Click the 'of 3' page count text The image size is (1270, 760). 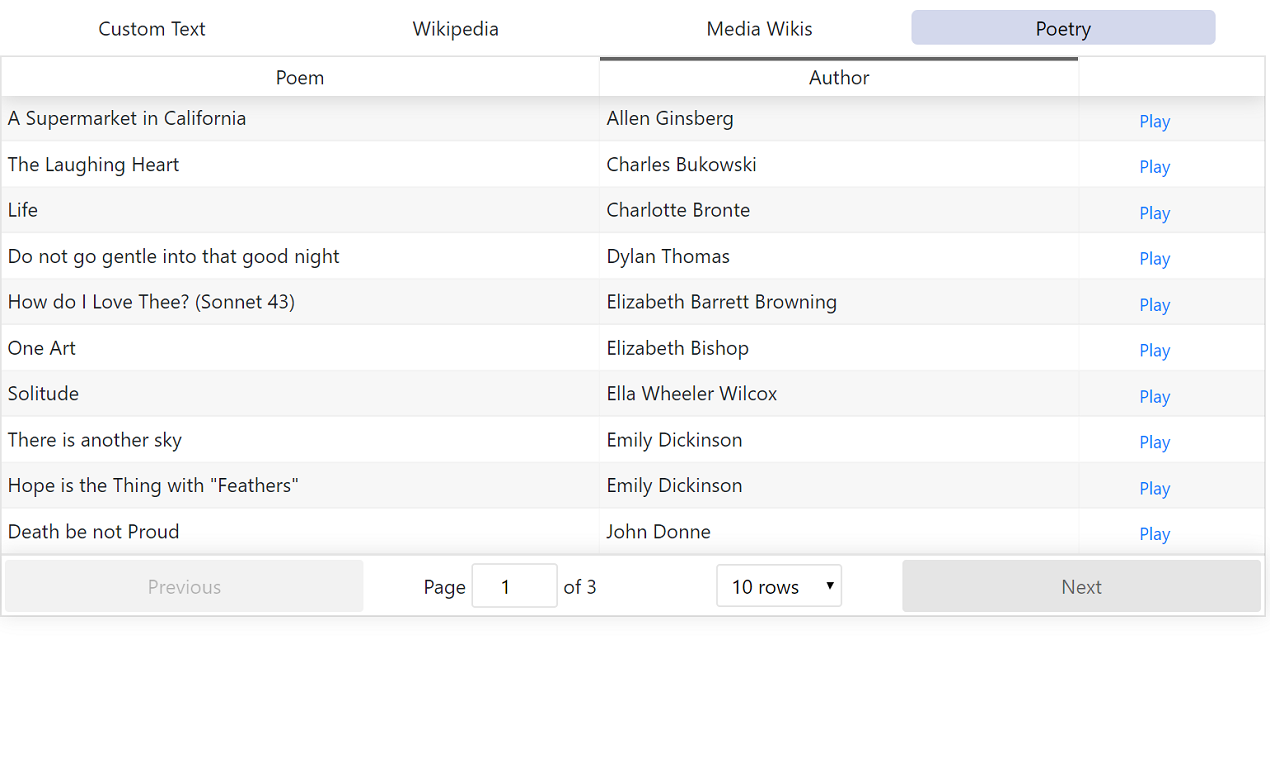(580, 587)
